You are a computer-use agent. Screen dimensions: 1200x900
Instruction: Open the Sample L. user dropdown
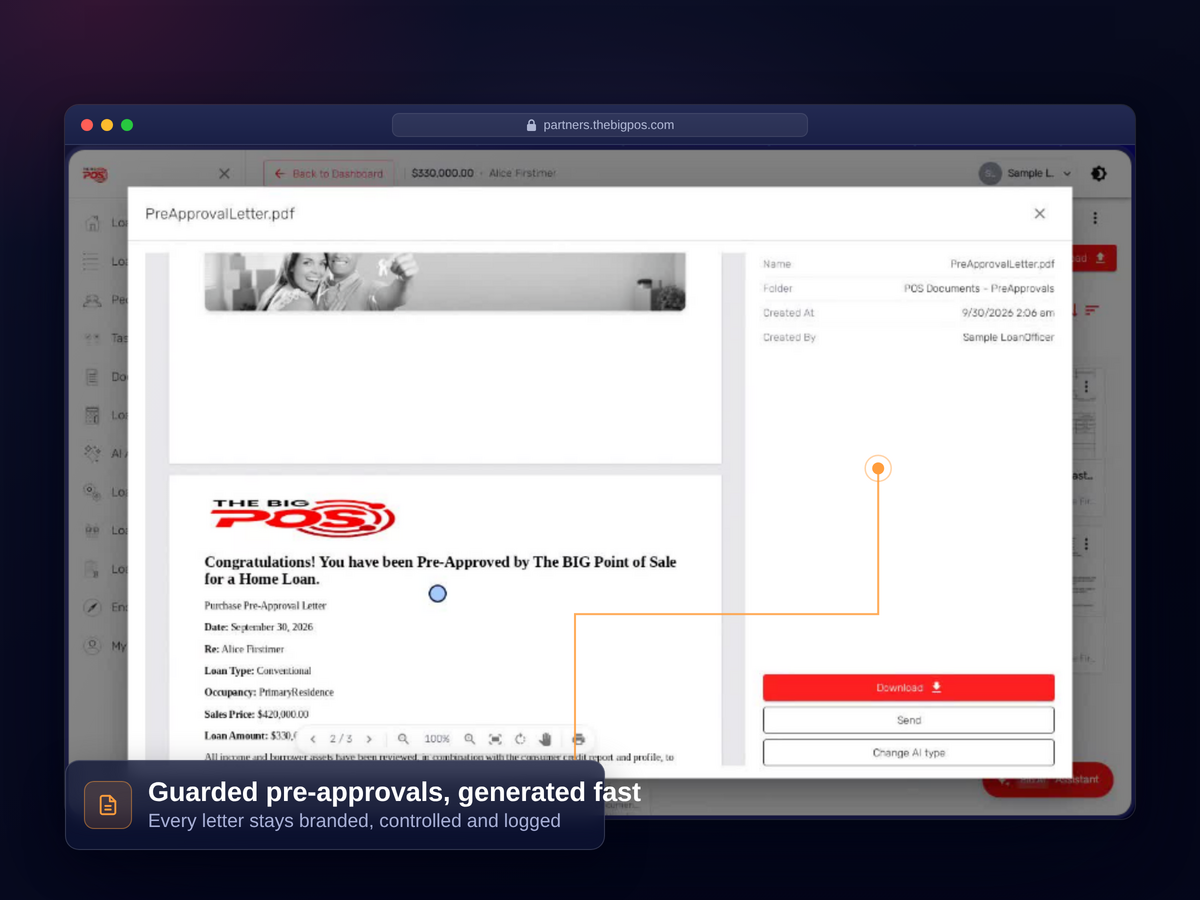(1025, 173)
